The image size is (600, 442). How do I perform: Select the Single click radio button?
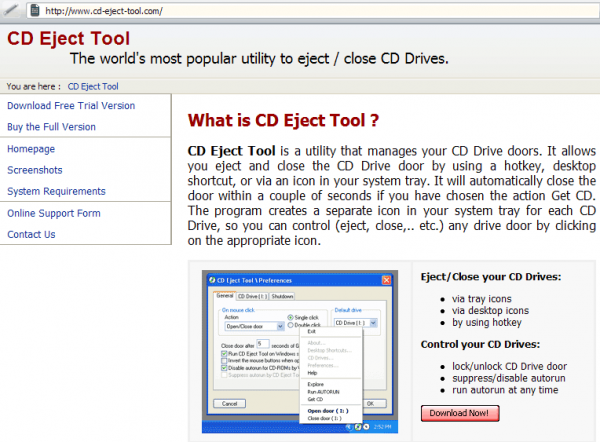coord(291,315)
